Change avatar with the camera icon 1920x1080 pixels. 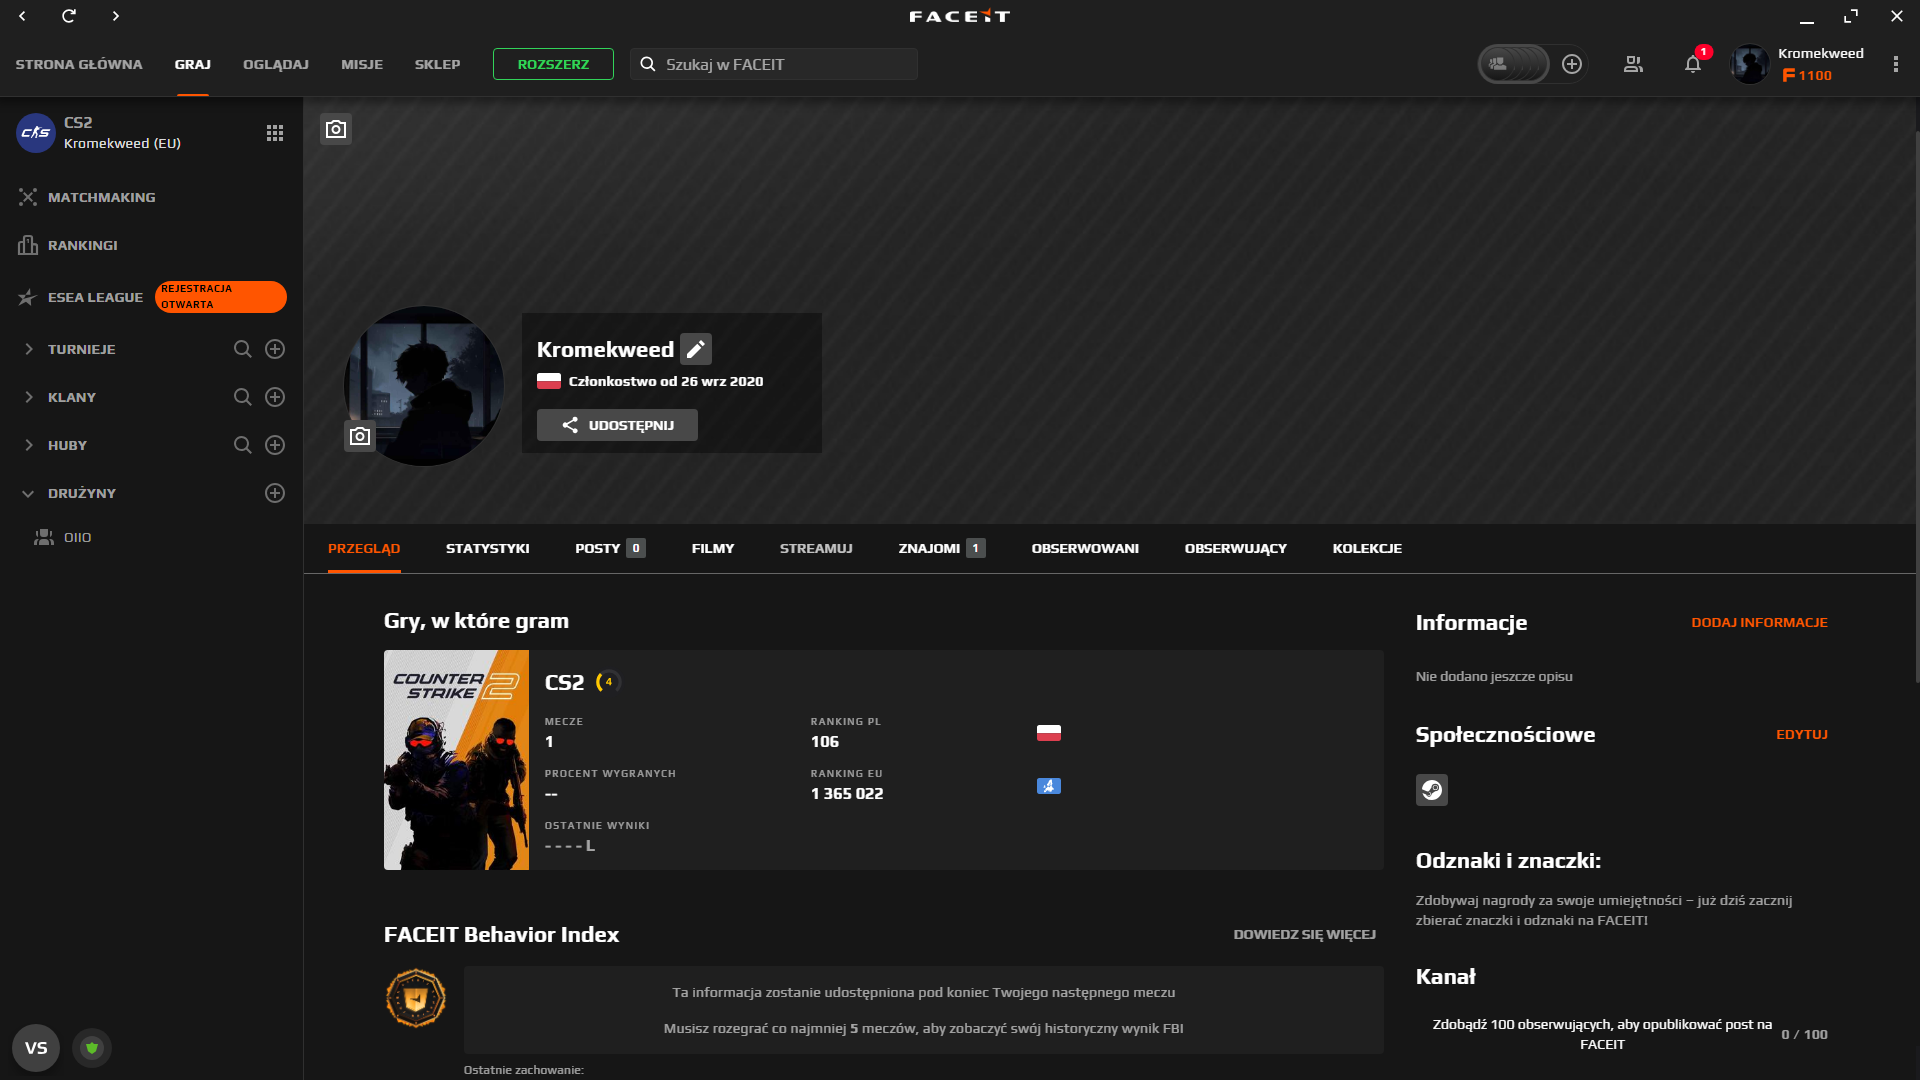point(360,436)
